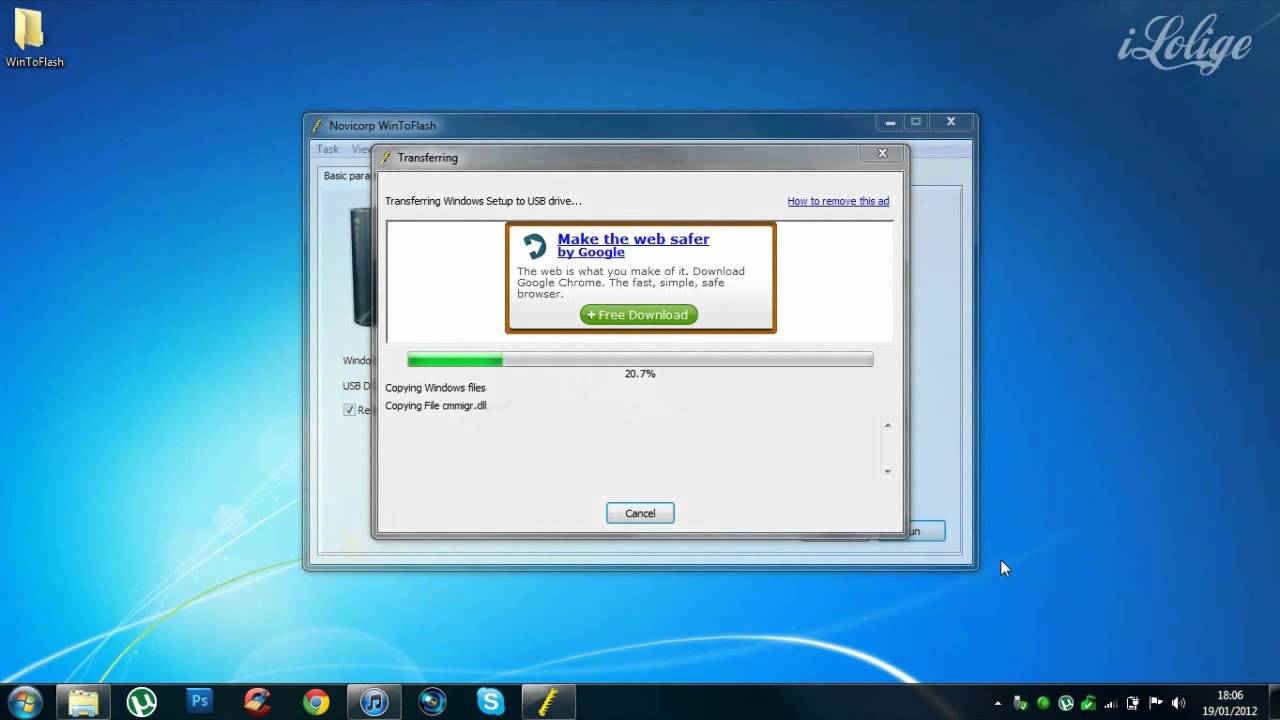1280x720 pixels.
Task: Click log scroll down arrow
Action: [887, 470]
